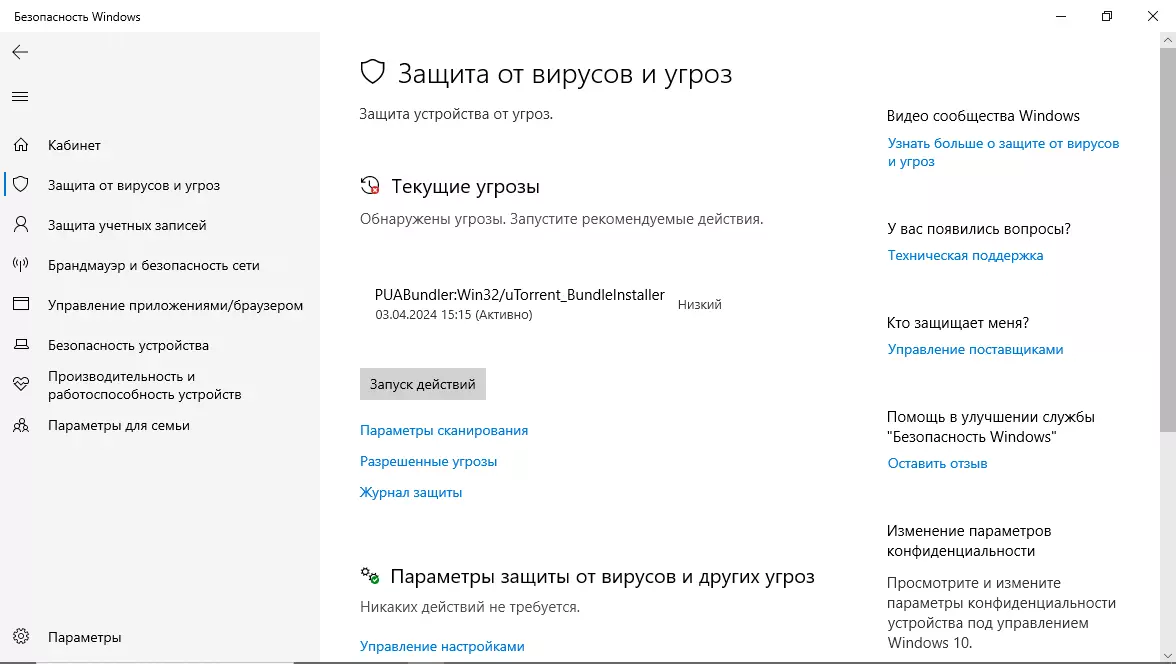
Task: Click the family options people icon
Action: 21,425
